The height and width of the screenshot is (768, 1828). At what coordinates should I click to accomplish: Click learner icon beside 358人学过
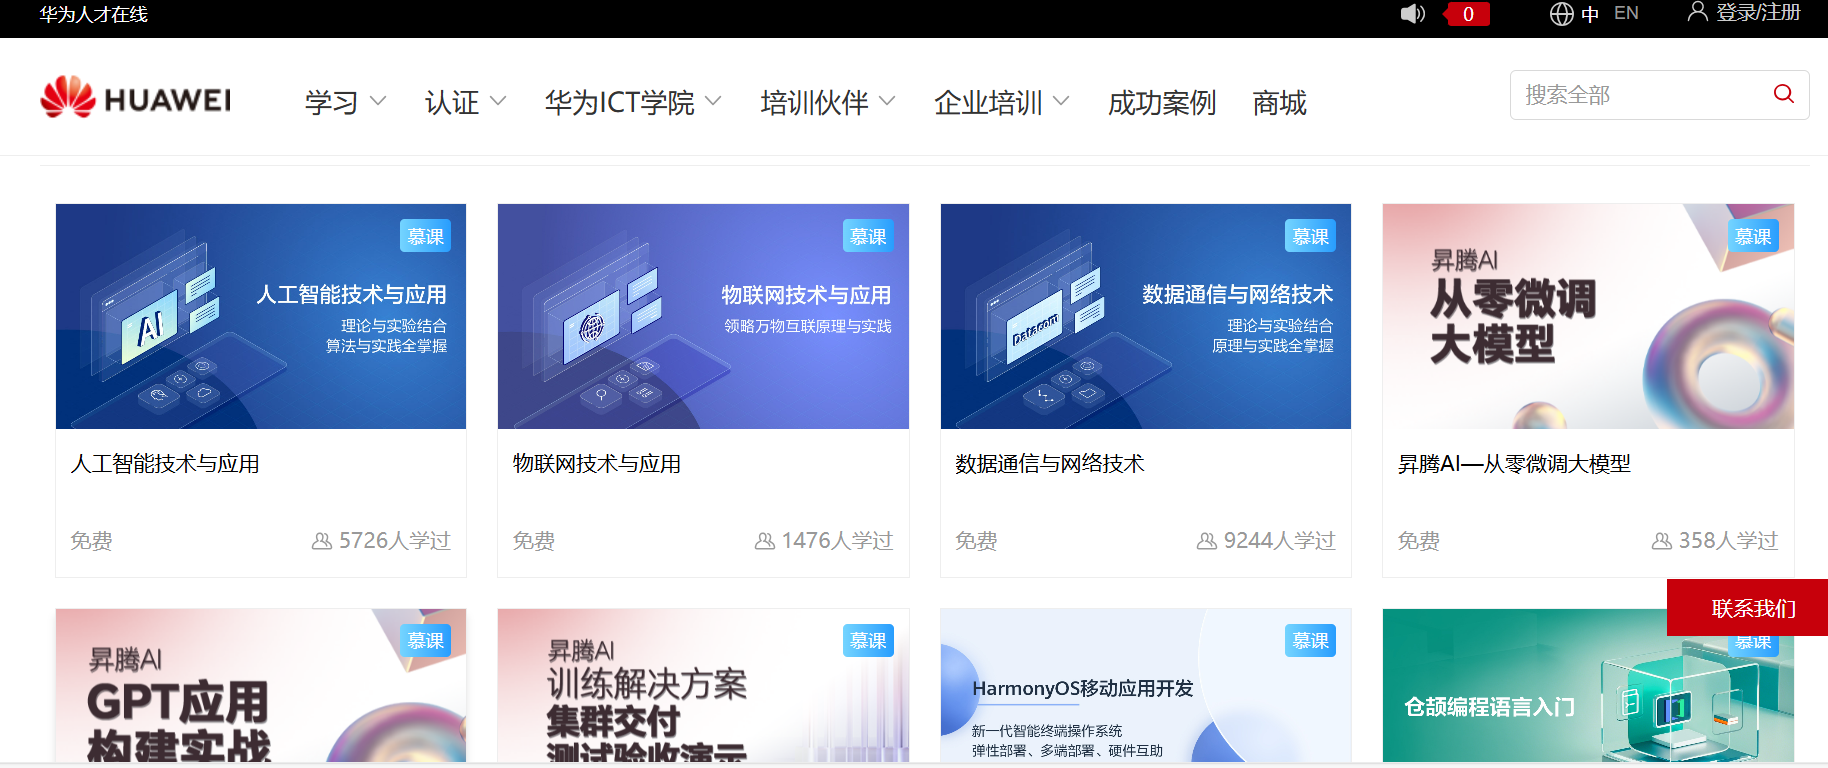coord(1662,541)
